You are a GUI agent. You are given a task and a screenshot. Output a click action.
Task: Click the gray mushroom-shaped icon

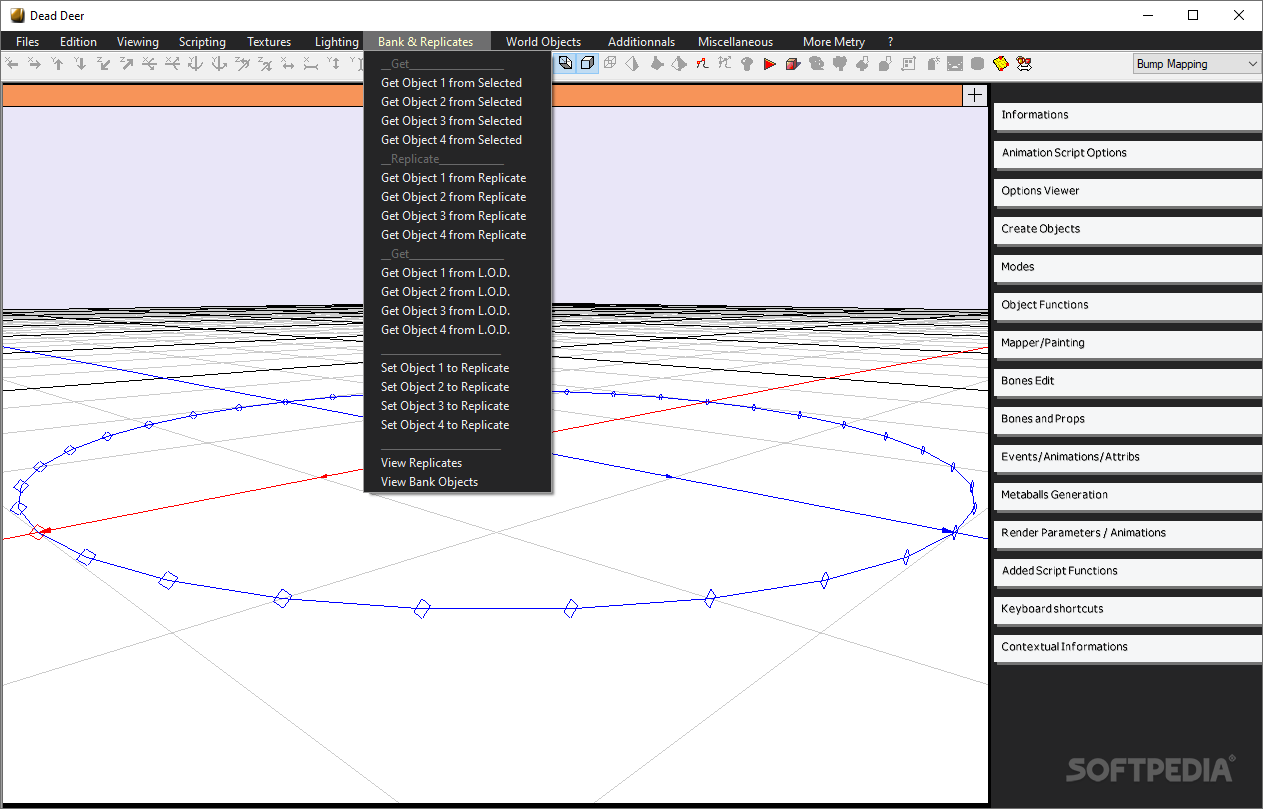coord(747,64)
